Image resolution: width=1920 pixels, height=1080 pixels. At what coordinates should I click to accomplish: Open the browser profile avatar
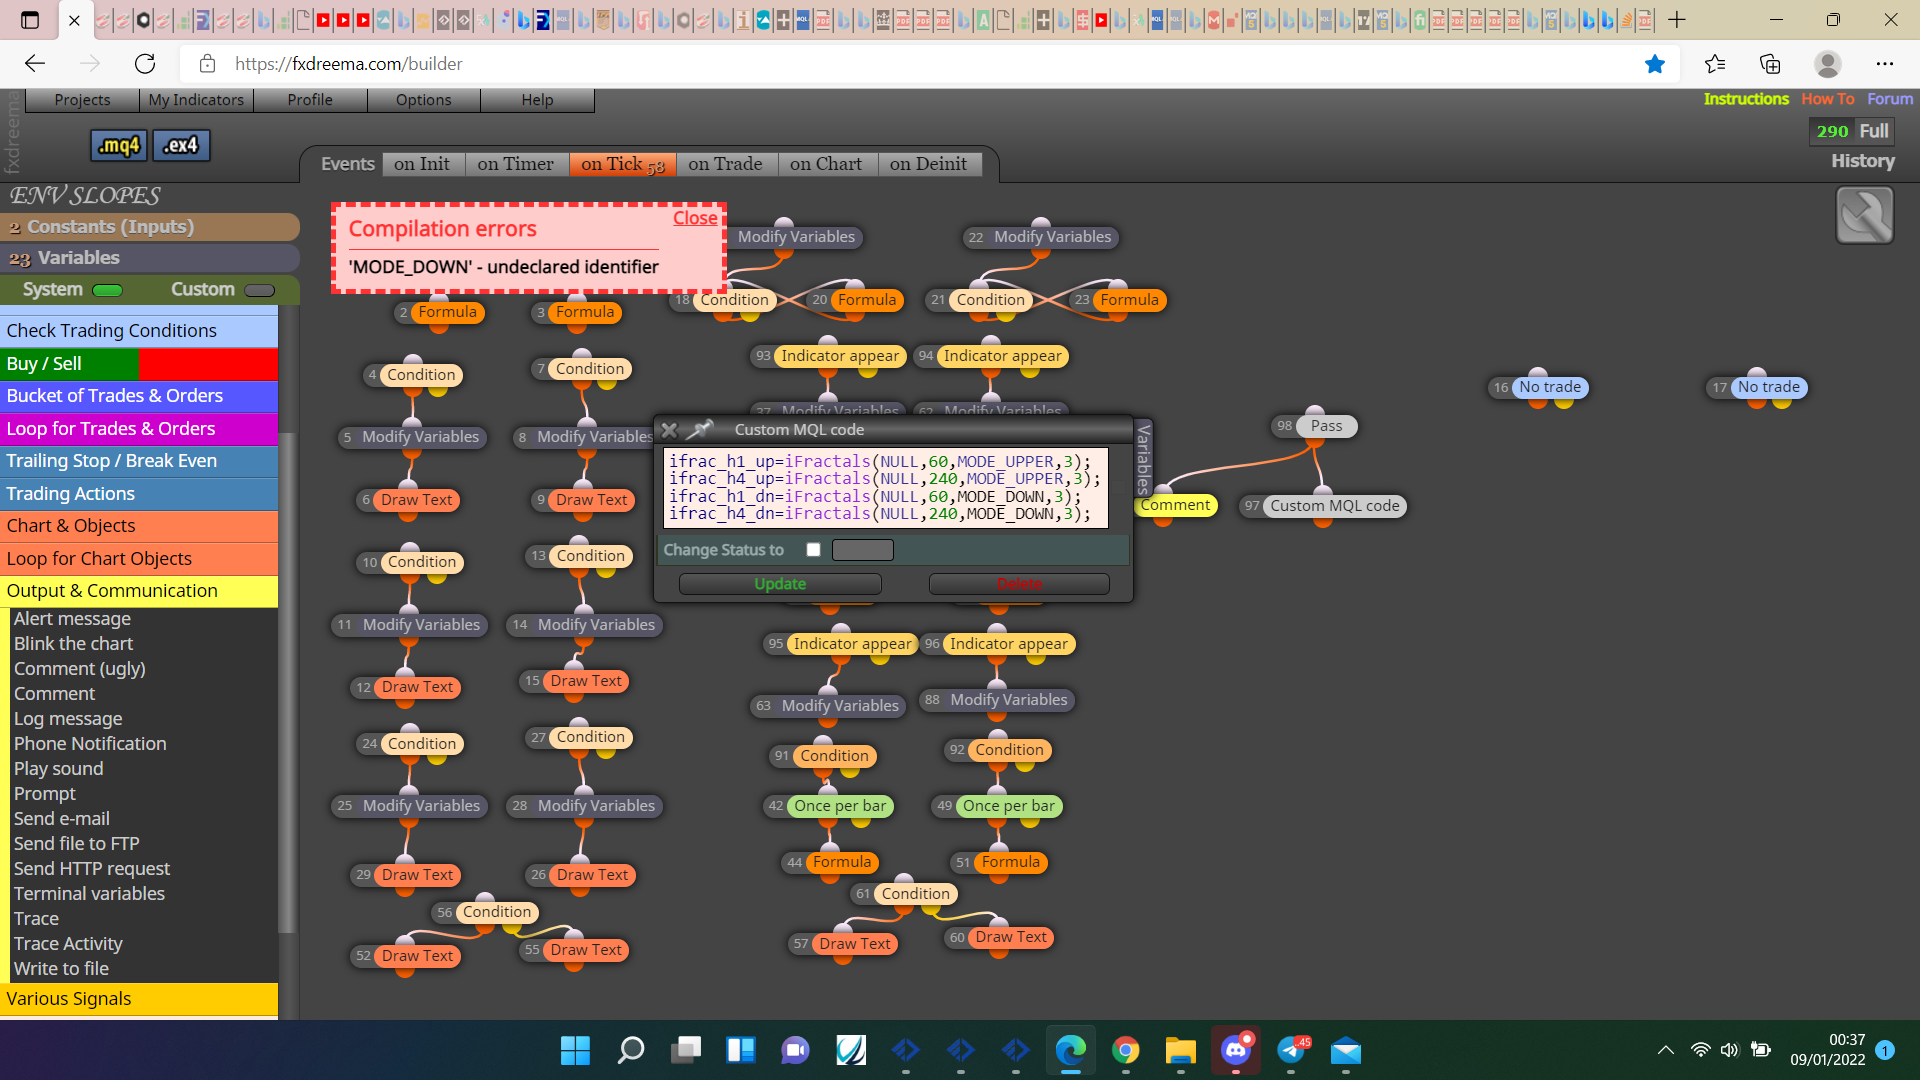pyautogui.click(x=1828, y=64)
